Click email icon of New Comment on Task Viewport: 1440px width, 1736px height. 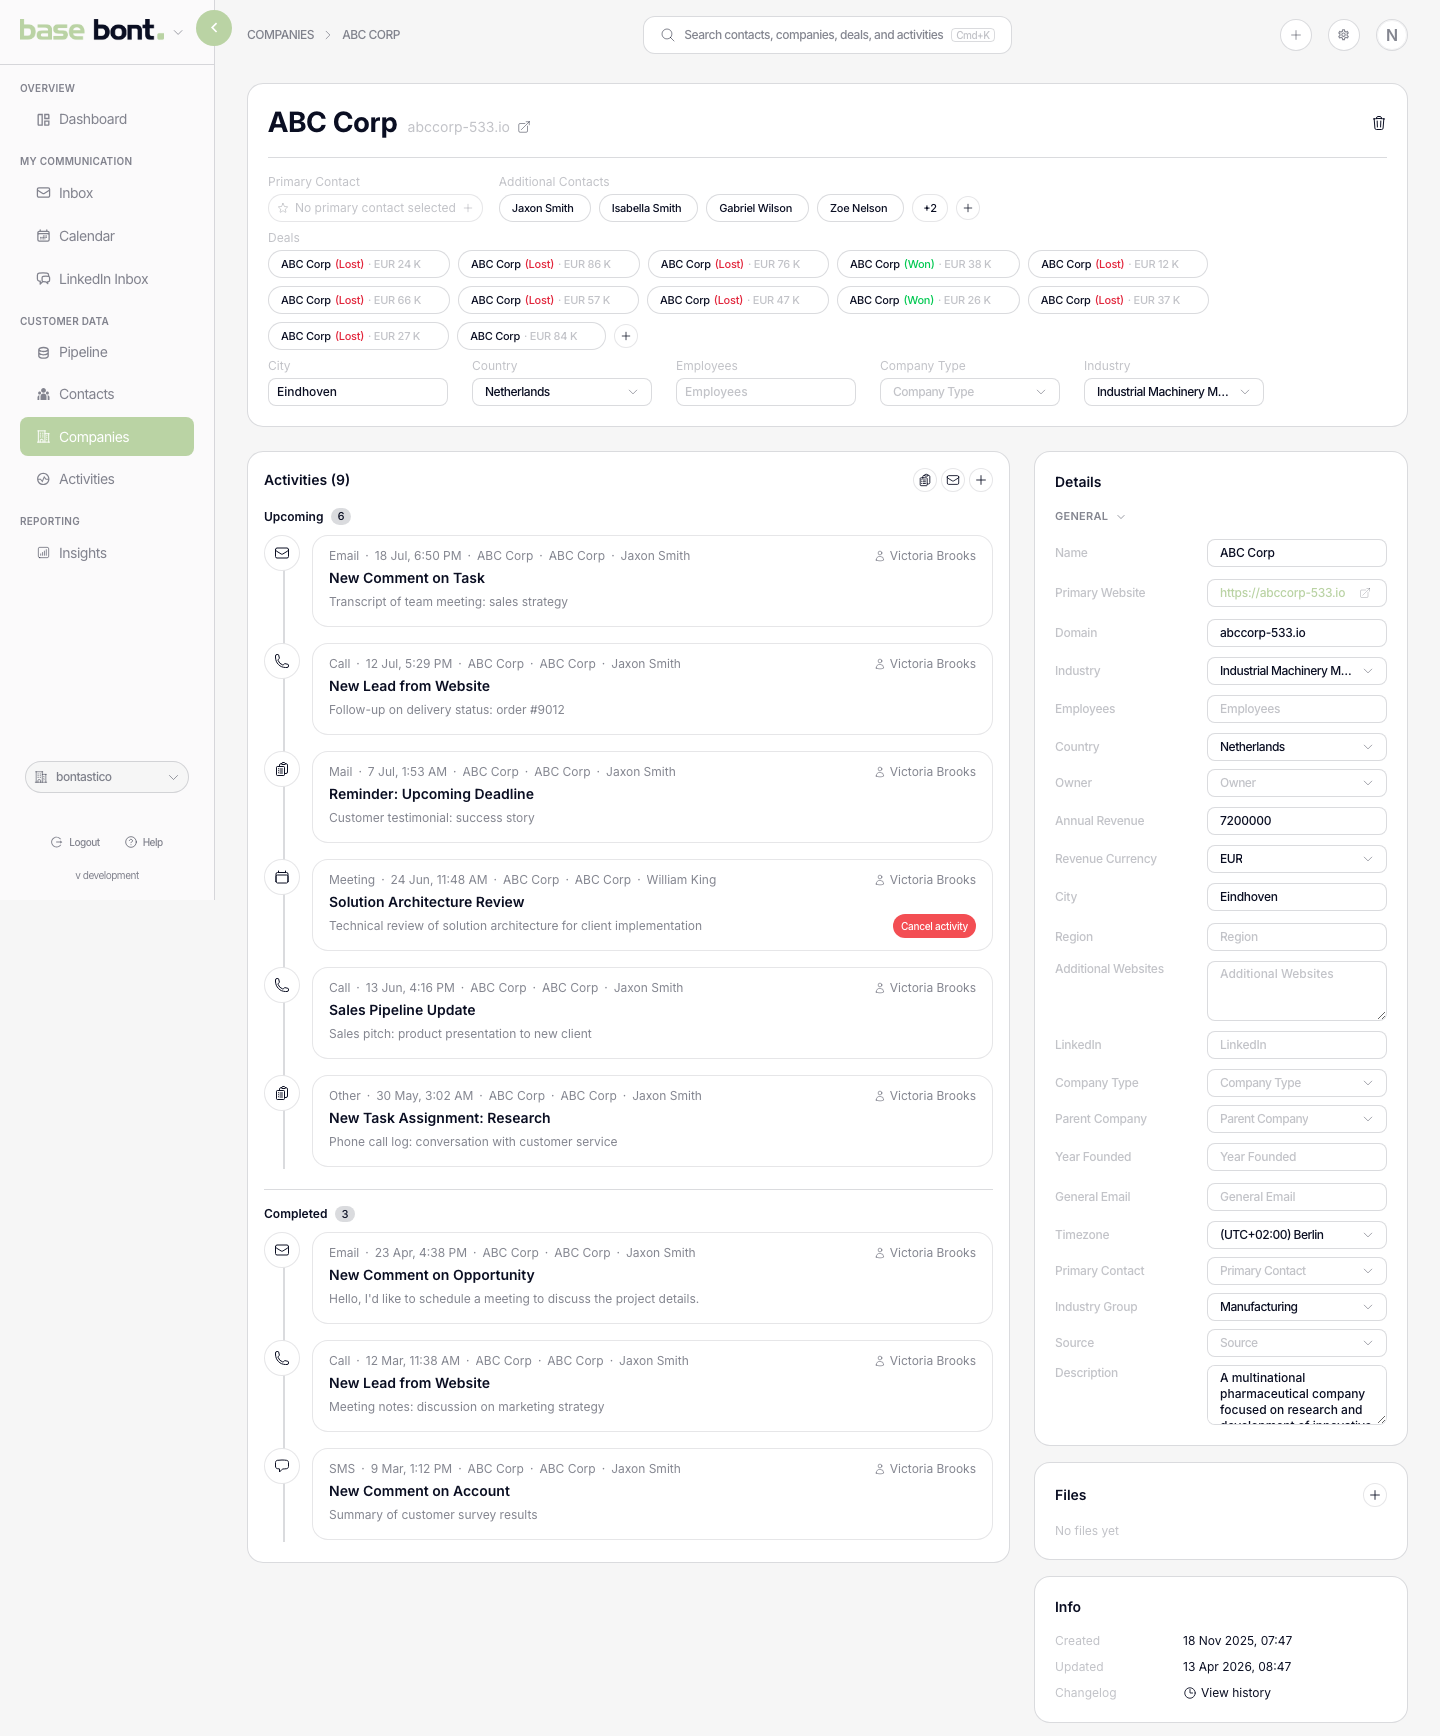282,553
